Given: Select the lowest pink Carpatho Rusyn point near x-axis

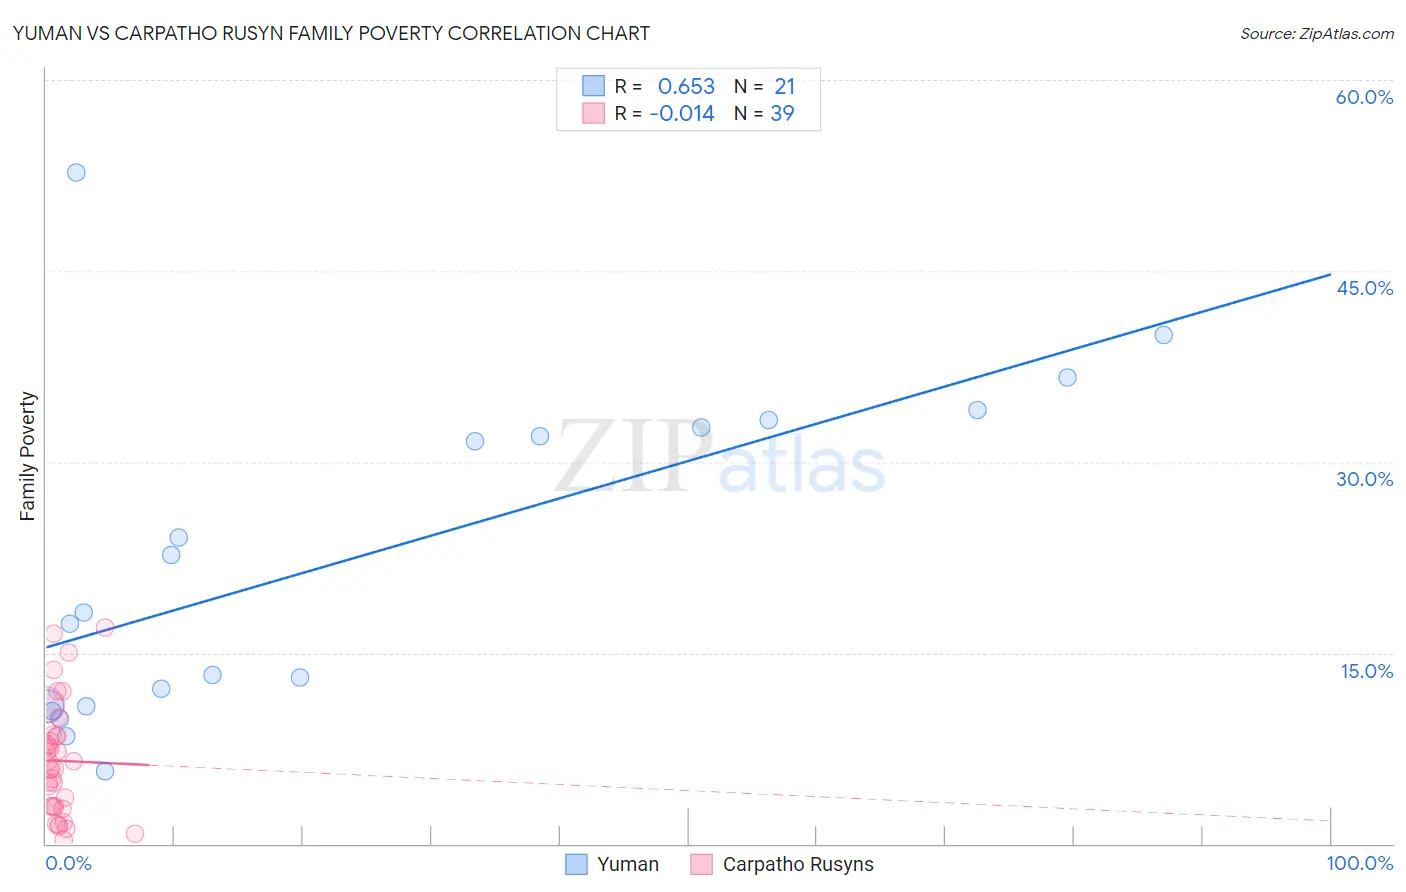Looking at the screenshot, I should point(135,834).
